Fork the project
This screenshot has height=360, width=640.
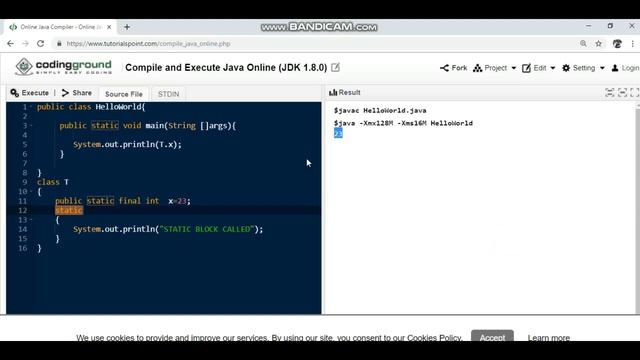pos(453,68)
